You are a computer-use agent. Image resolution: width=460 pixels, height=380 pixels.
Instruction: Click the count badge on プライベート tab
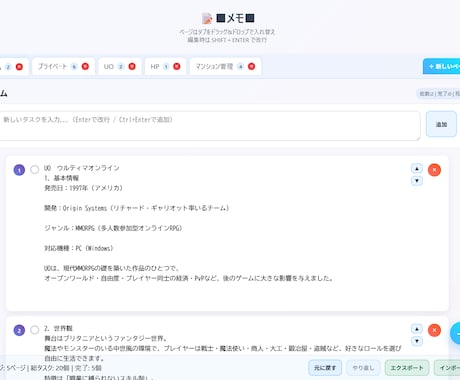[74, 67]
